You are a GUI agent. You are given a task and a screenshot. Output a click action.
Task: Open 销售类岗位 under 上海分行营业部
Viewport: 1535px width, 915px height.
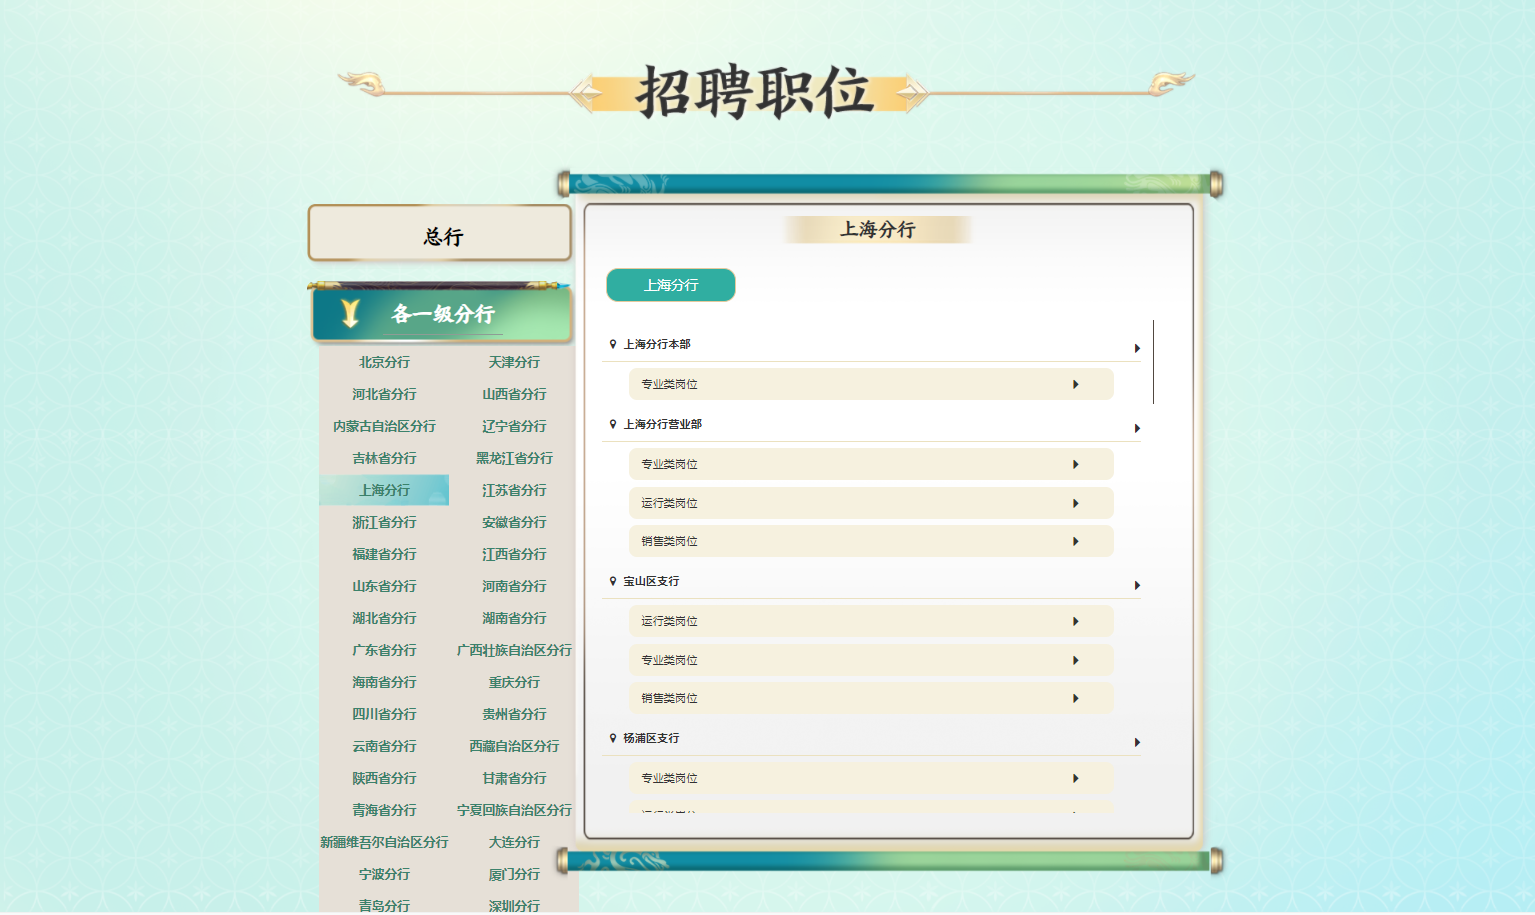(x=871, y=541)
